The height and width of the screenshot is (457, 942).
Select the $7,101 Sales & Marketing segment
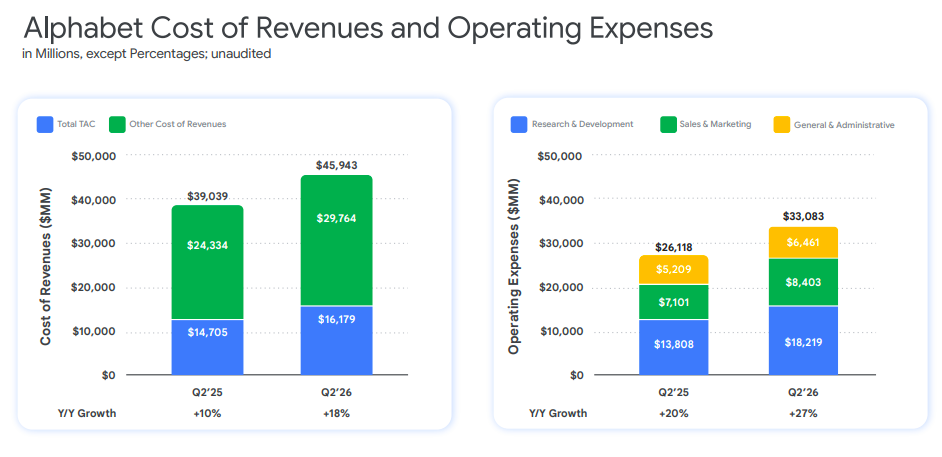click(673, 302)
